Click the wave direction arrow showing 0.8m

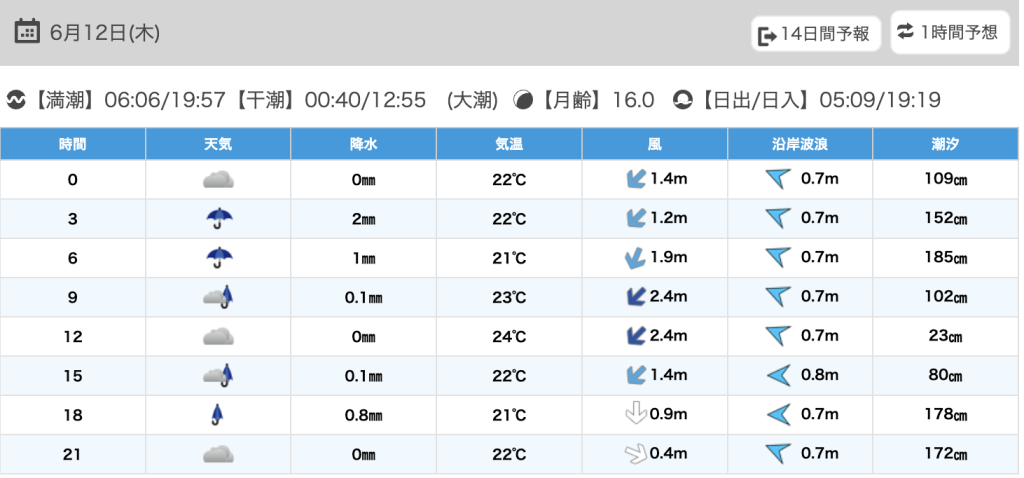coord(778,376)
